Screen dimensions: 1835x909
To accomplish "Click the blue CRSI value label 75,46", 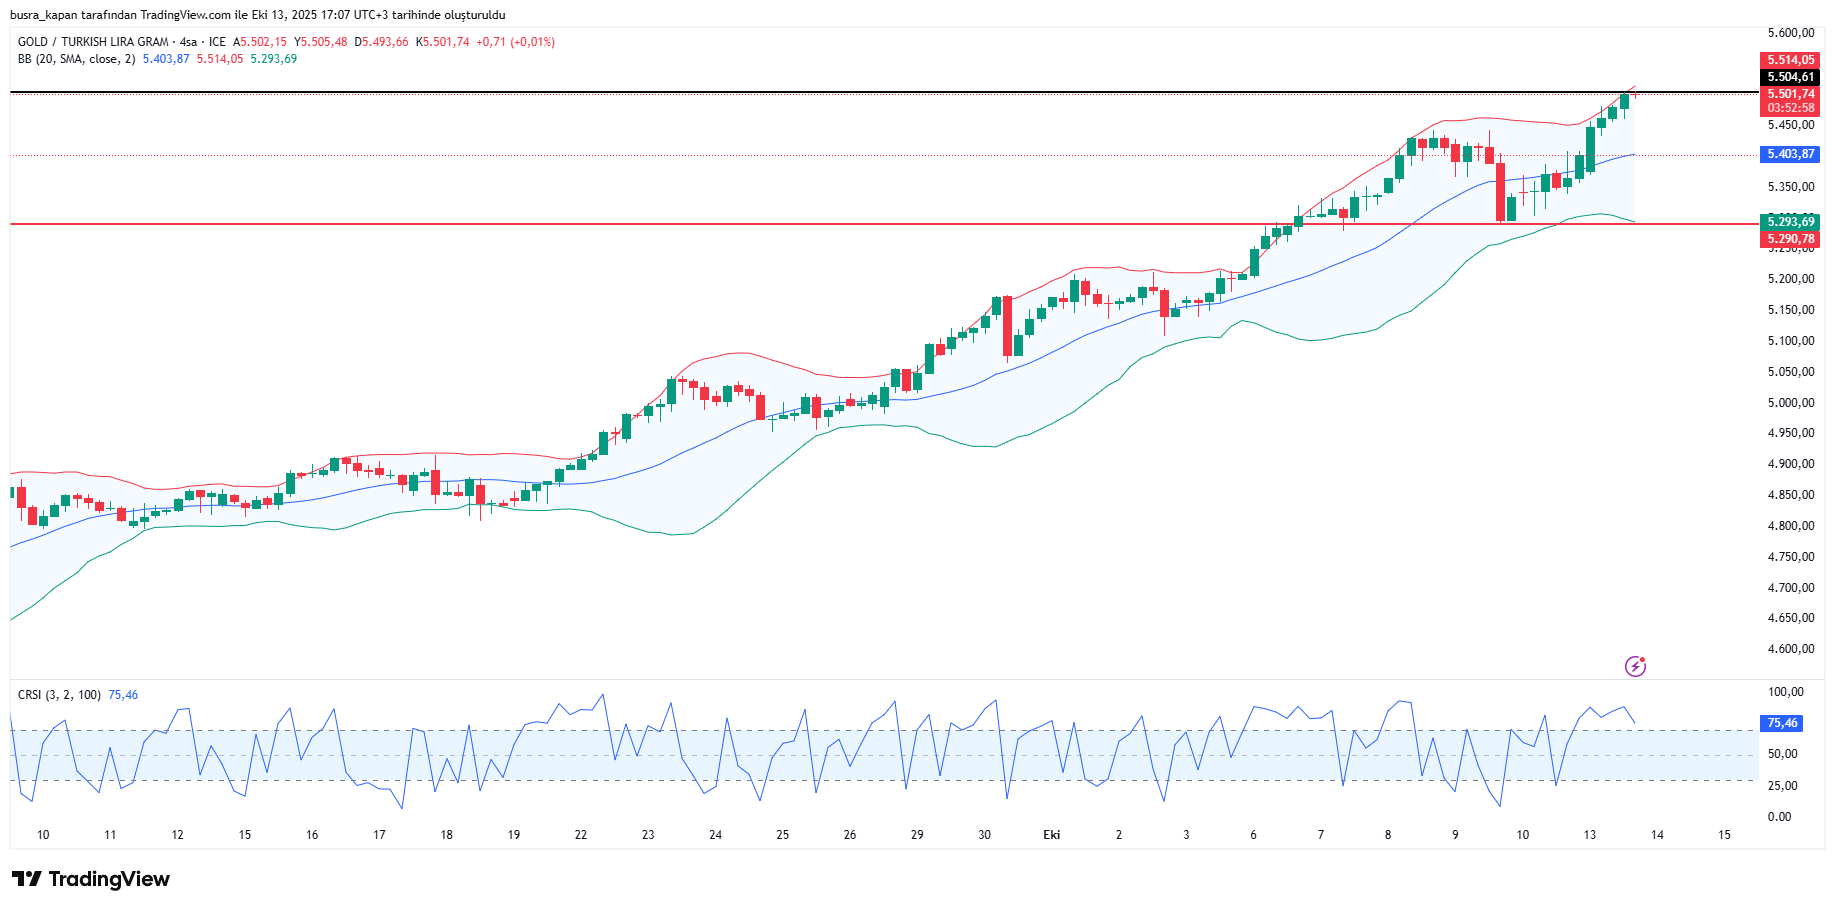I will point(1781,723).
